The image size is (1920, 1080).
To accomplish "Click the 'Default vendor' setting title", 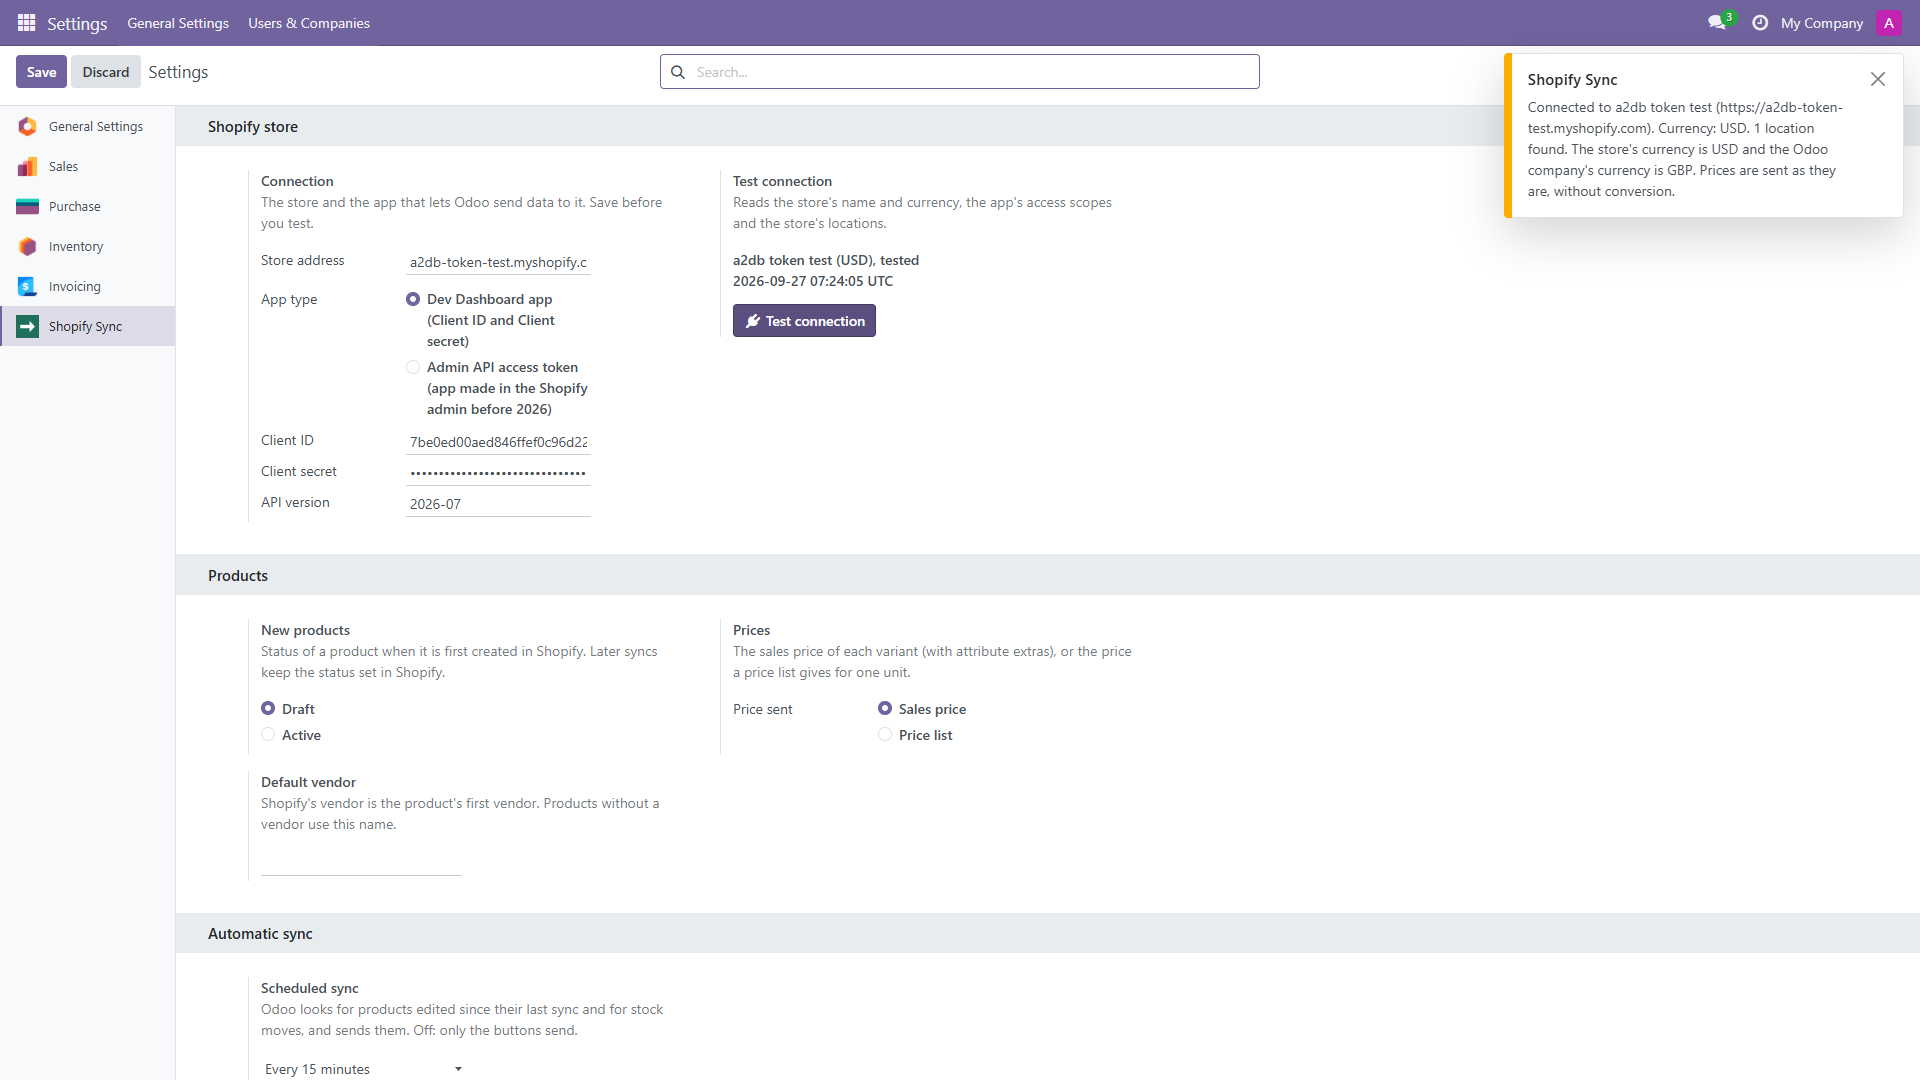I will pos(309,782).
